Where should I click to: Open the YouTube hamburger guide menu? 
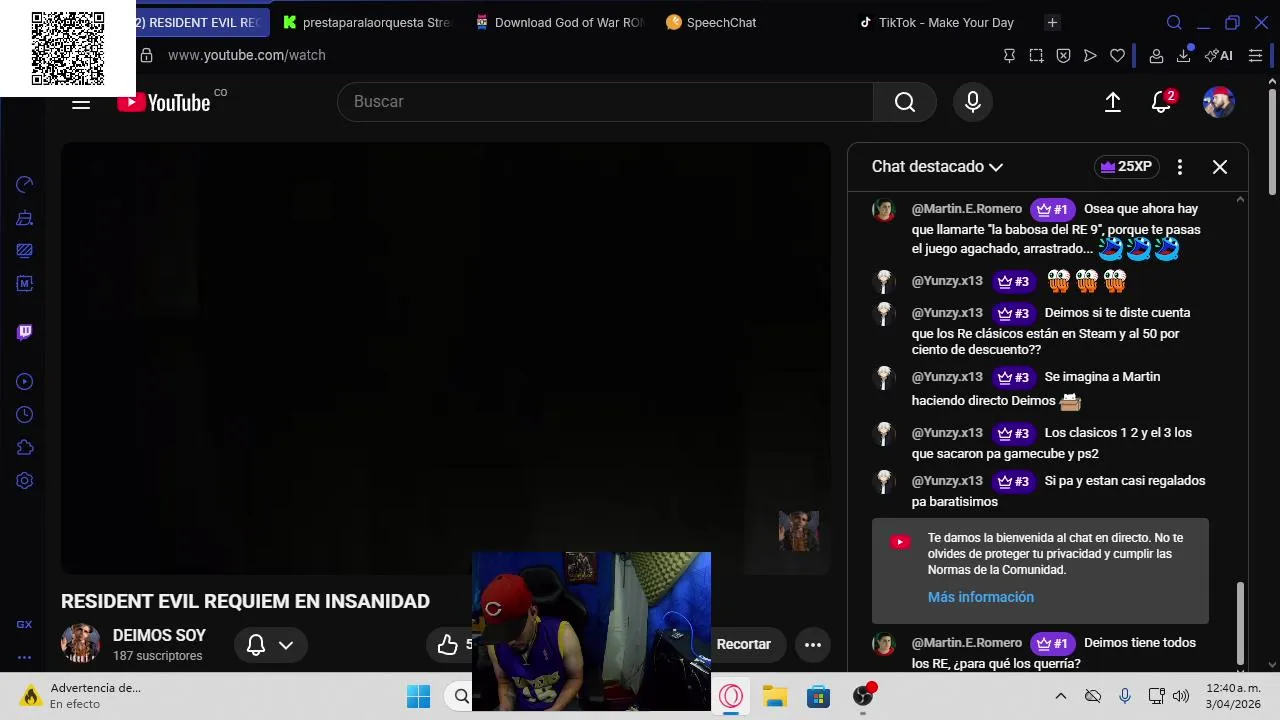81,102
